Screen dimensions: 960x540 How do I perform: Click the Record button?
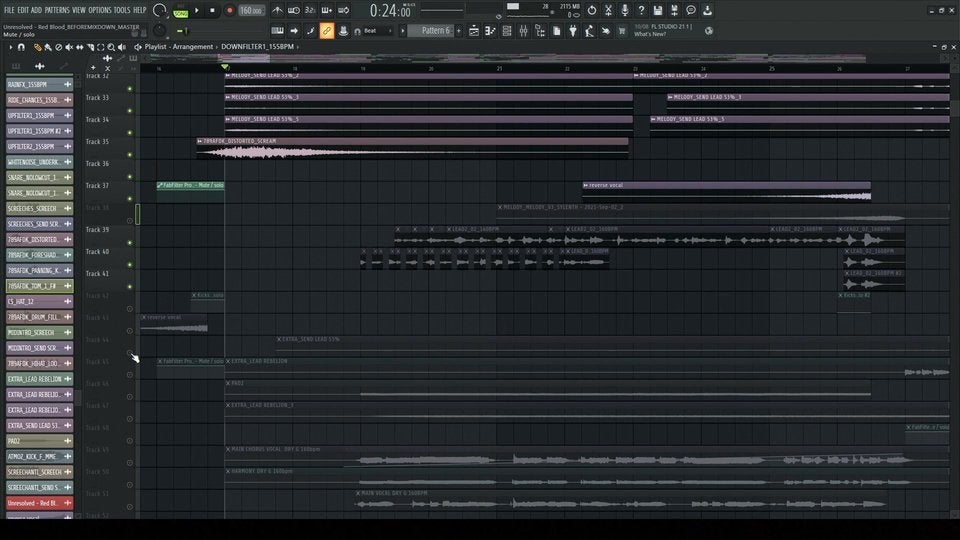coord(230,10)
